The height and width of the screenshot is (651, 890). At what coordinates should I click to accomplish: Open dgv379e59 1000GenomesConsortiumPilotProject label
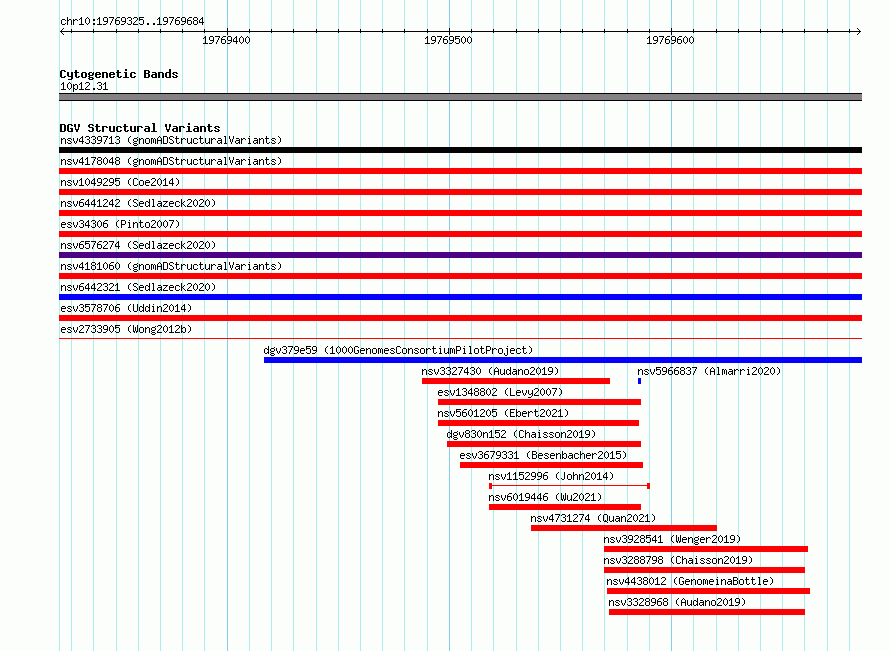[x=398, y=350]
